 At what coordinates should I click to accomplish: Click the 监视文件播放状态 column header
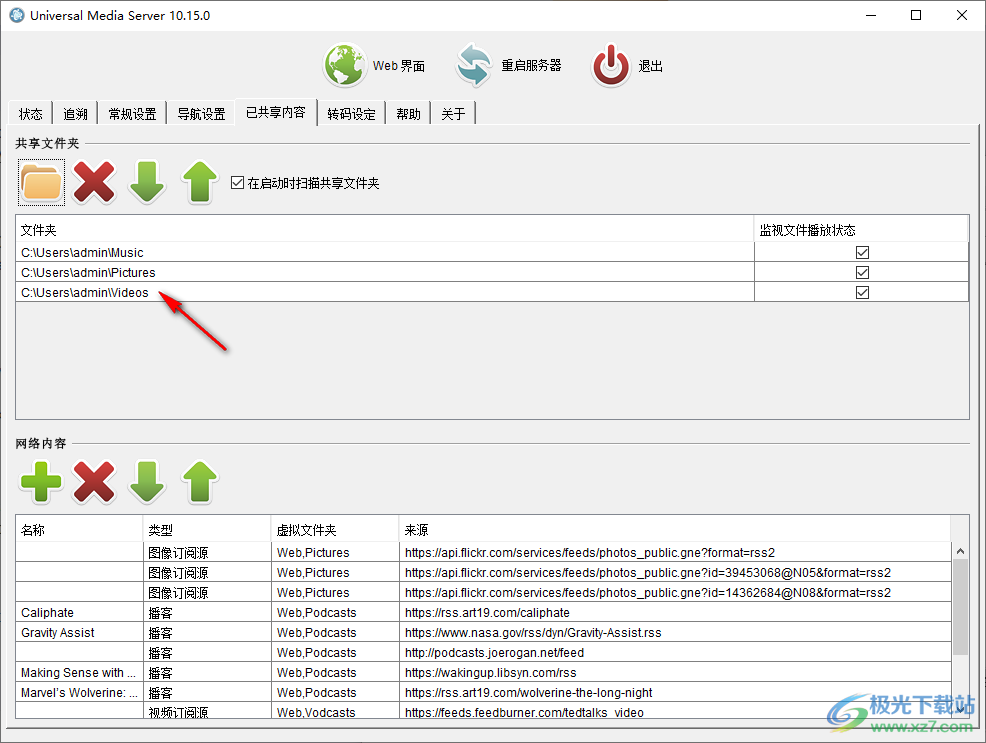(x=861, y=230)
